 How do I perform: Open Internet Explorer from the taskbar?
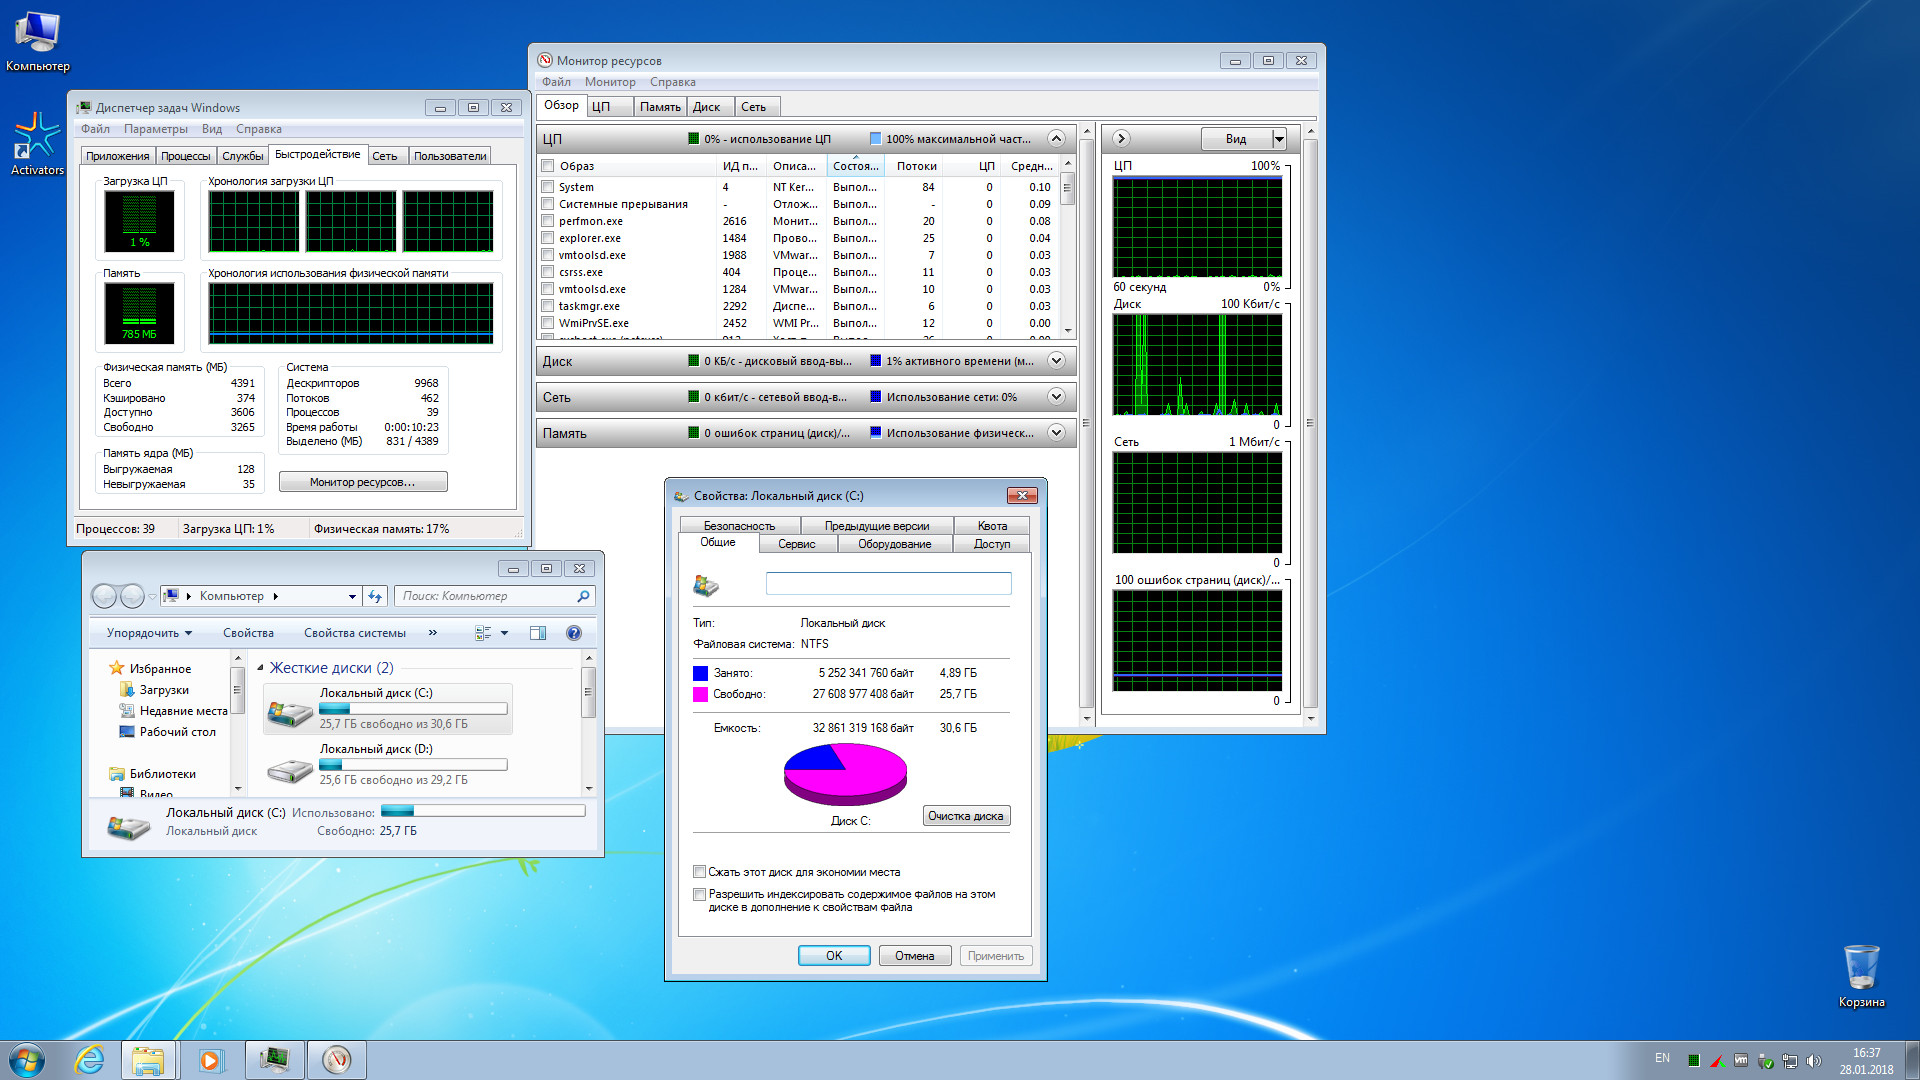pos(90,1060)
